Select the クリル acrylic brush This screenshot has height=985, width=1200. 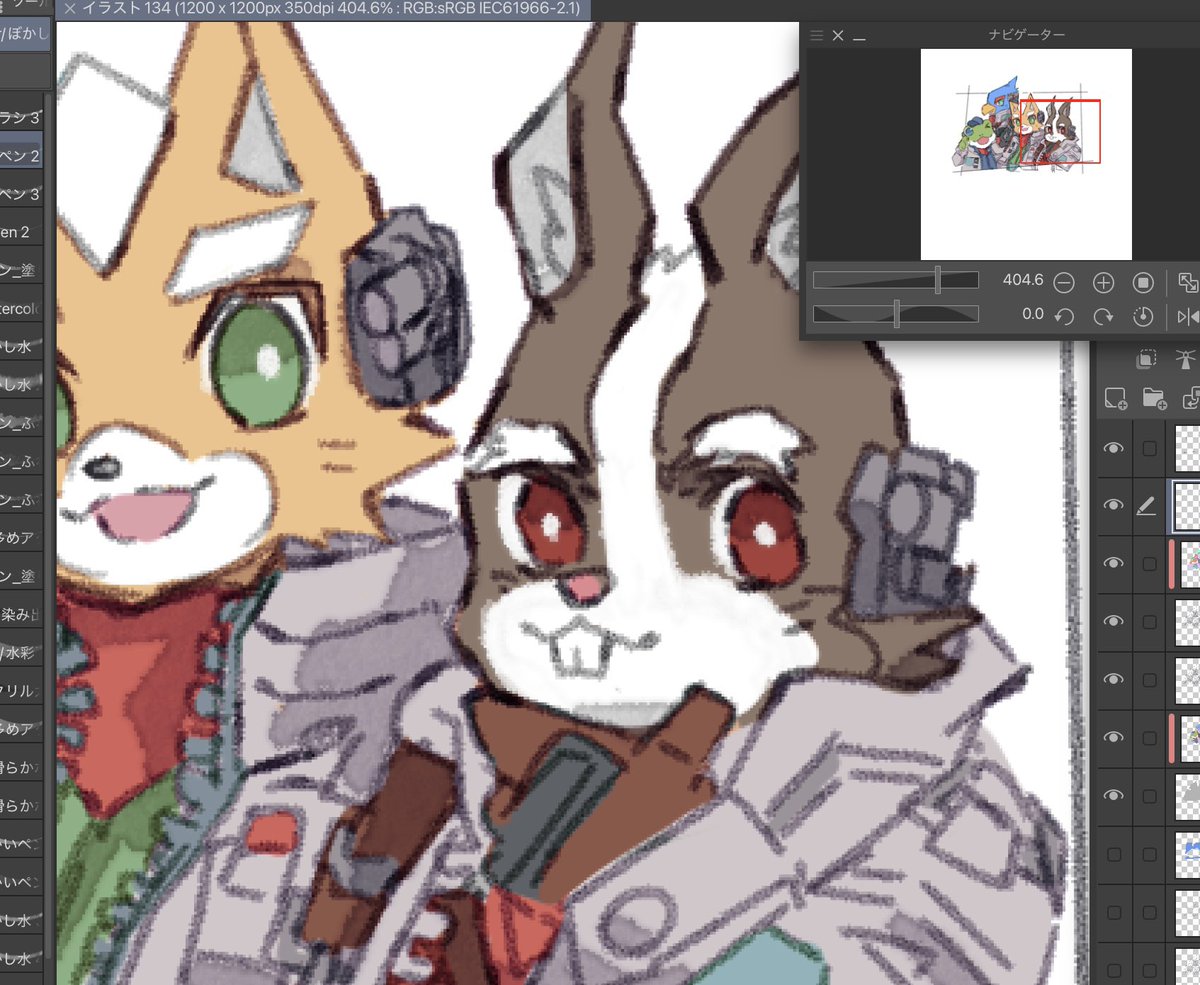pos(21,692)
